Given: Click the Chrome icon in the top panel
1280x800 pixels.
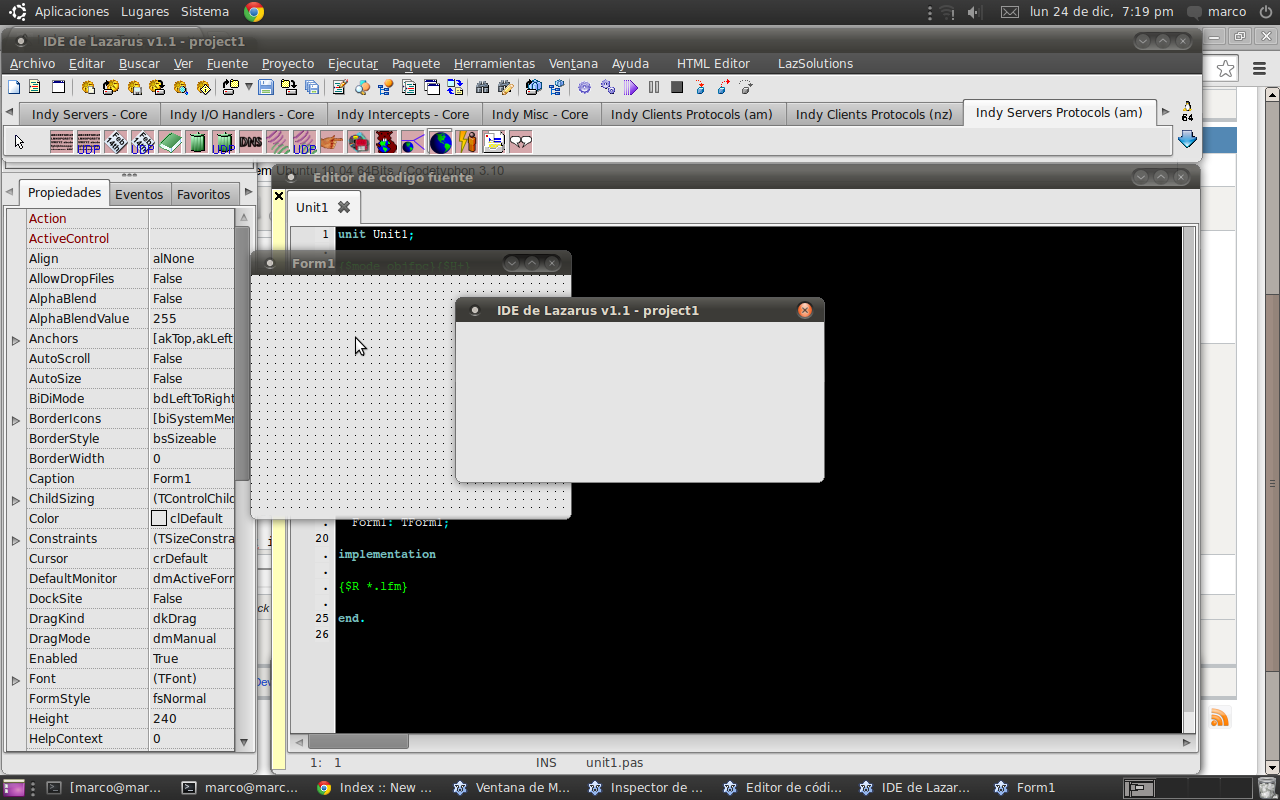Looking at the screenshot, I should pos(254,12).
